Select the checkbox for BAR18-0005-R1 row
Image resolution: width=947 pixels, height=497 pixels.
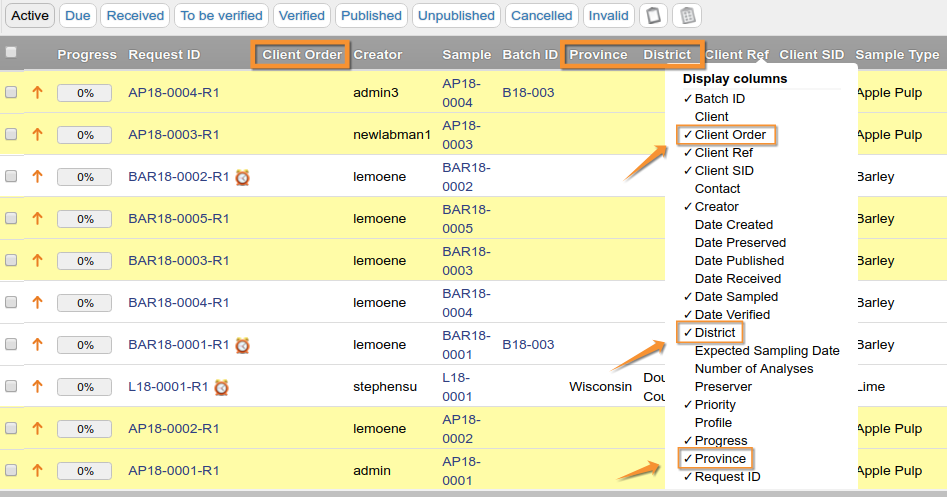click(11, 219)
